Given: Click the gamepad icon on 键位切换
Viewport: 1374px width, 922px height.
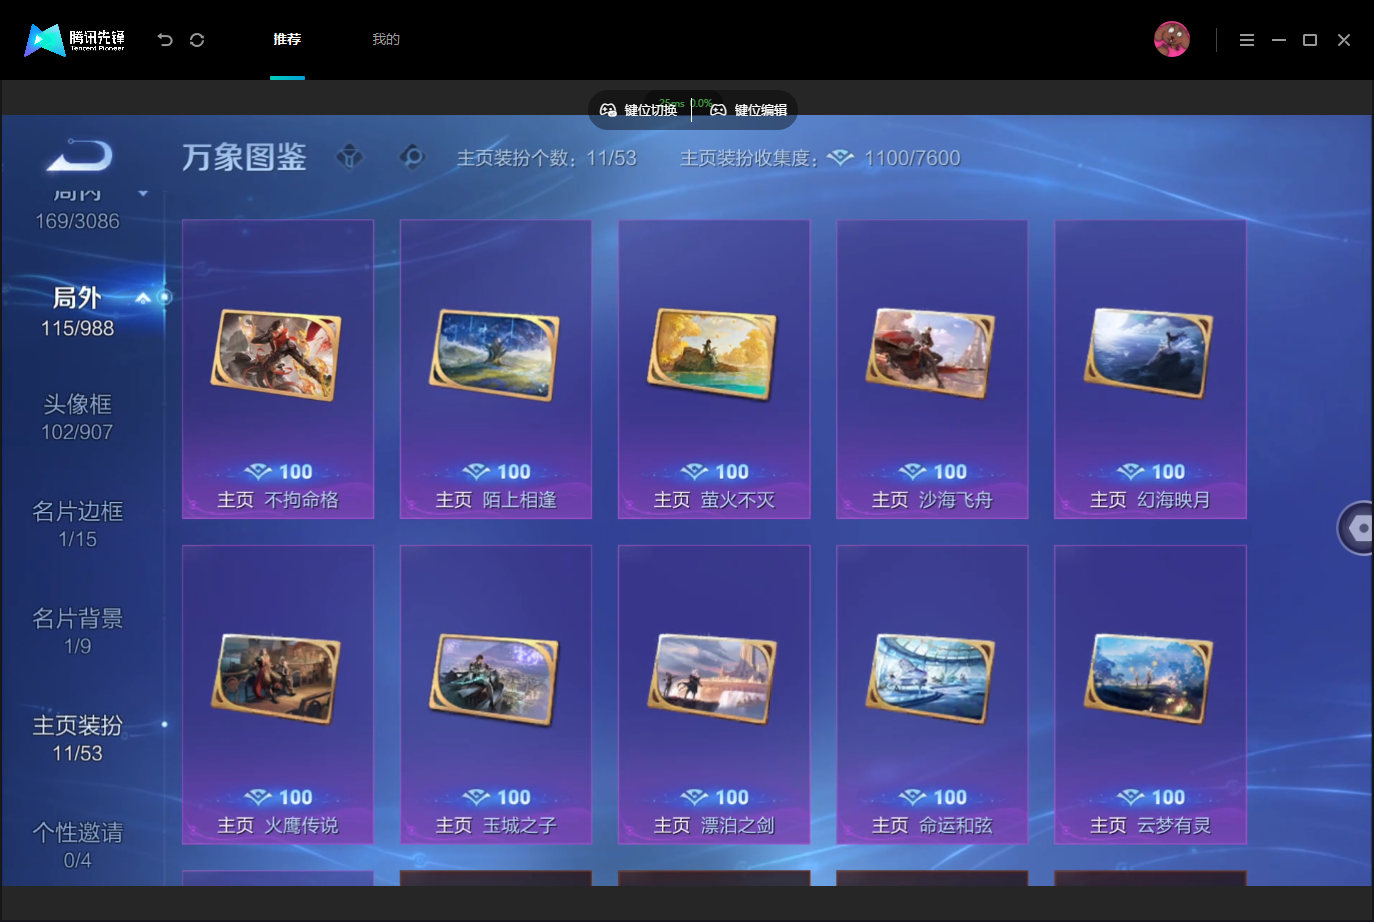Looking at the screenshot, I should pos(608,110).
